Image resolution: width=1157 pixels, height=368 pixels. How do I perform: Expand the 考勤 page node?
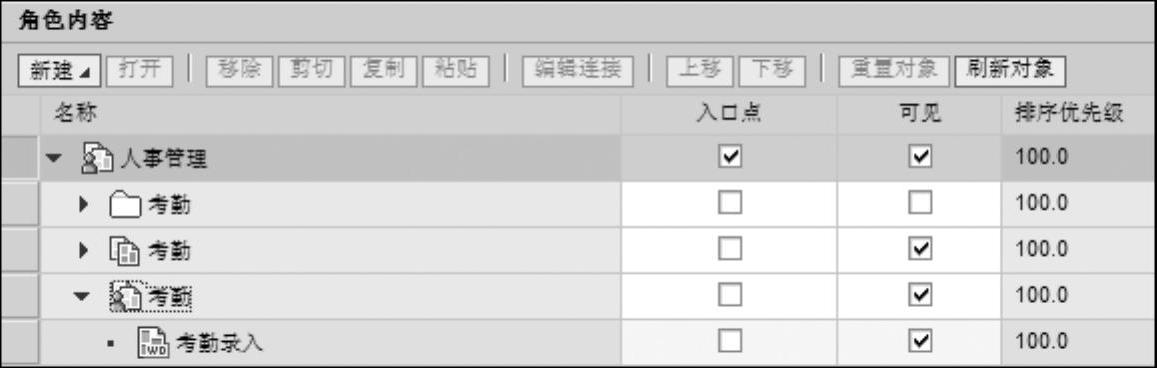(83, 251)
